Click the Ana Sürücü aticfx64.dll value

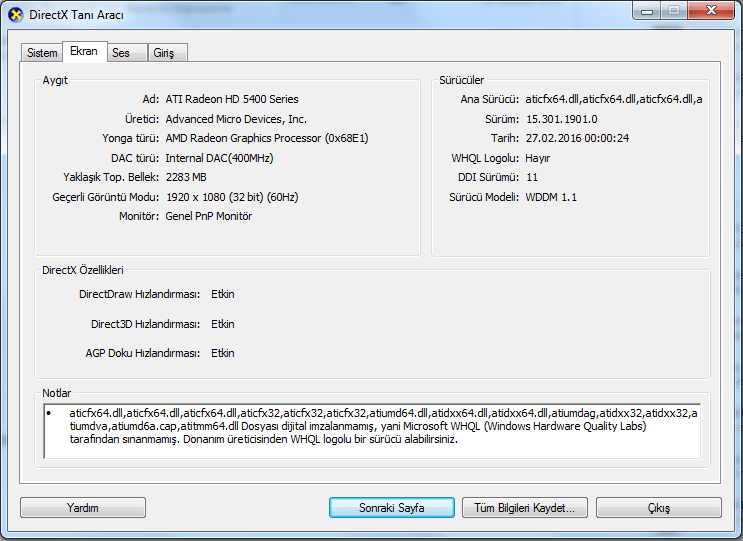click(x=614, y=99)
